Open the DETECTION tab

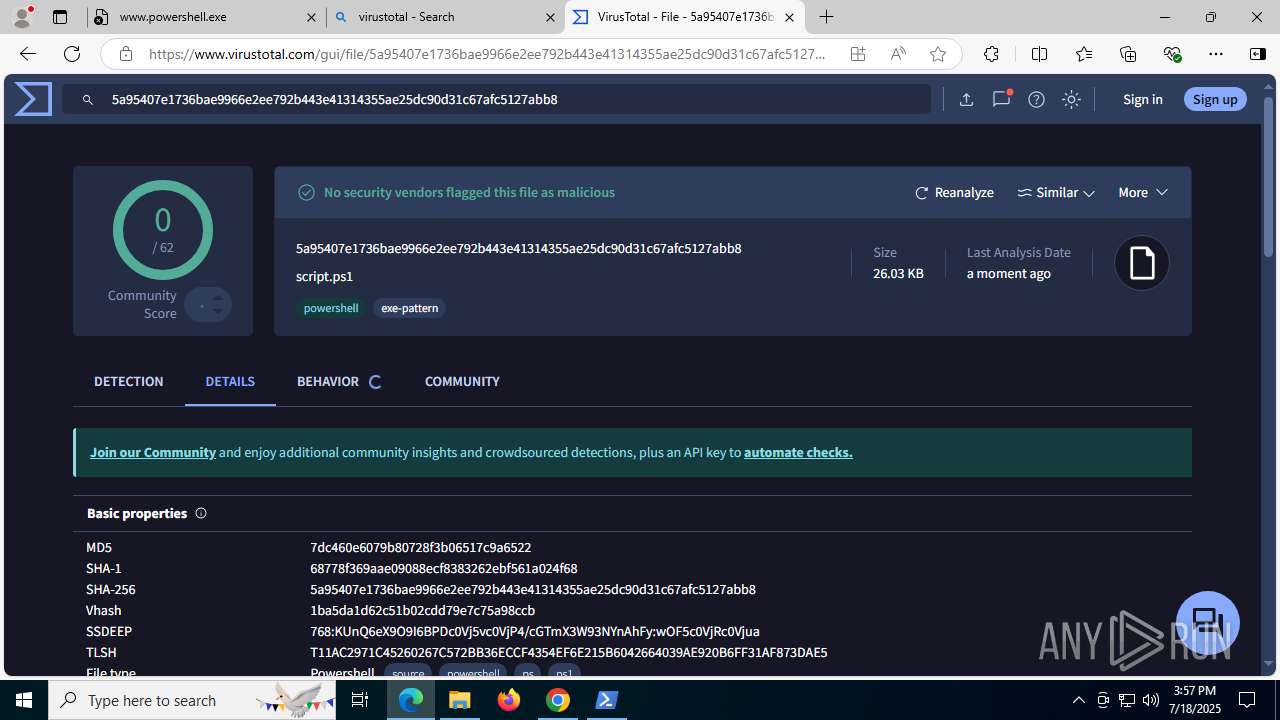[x=129, y=381]
